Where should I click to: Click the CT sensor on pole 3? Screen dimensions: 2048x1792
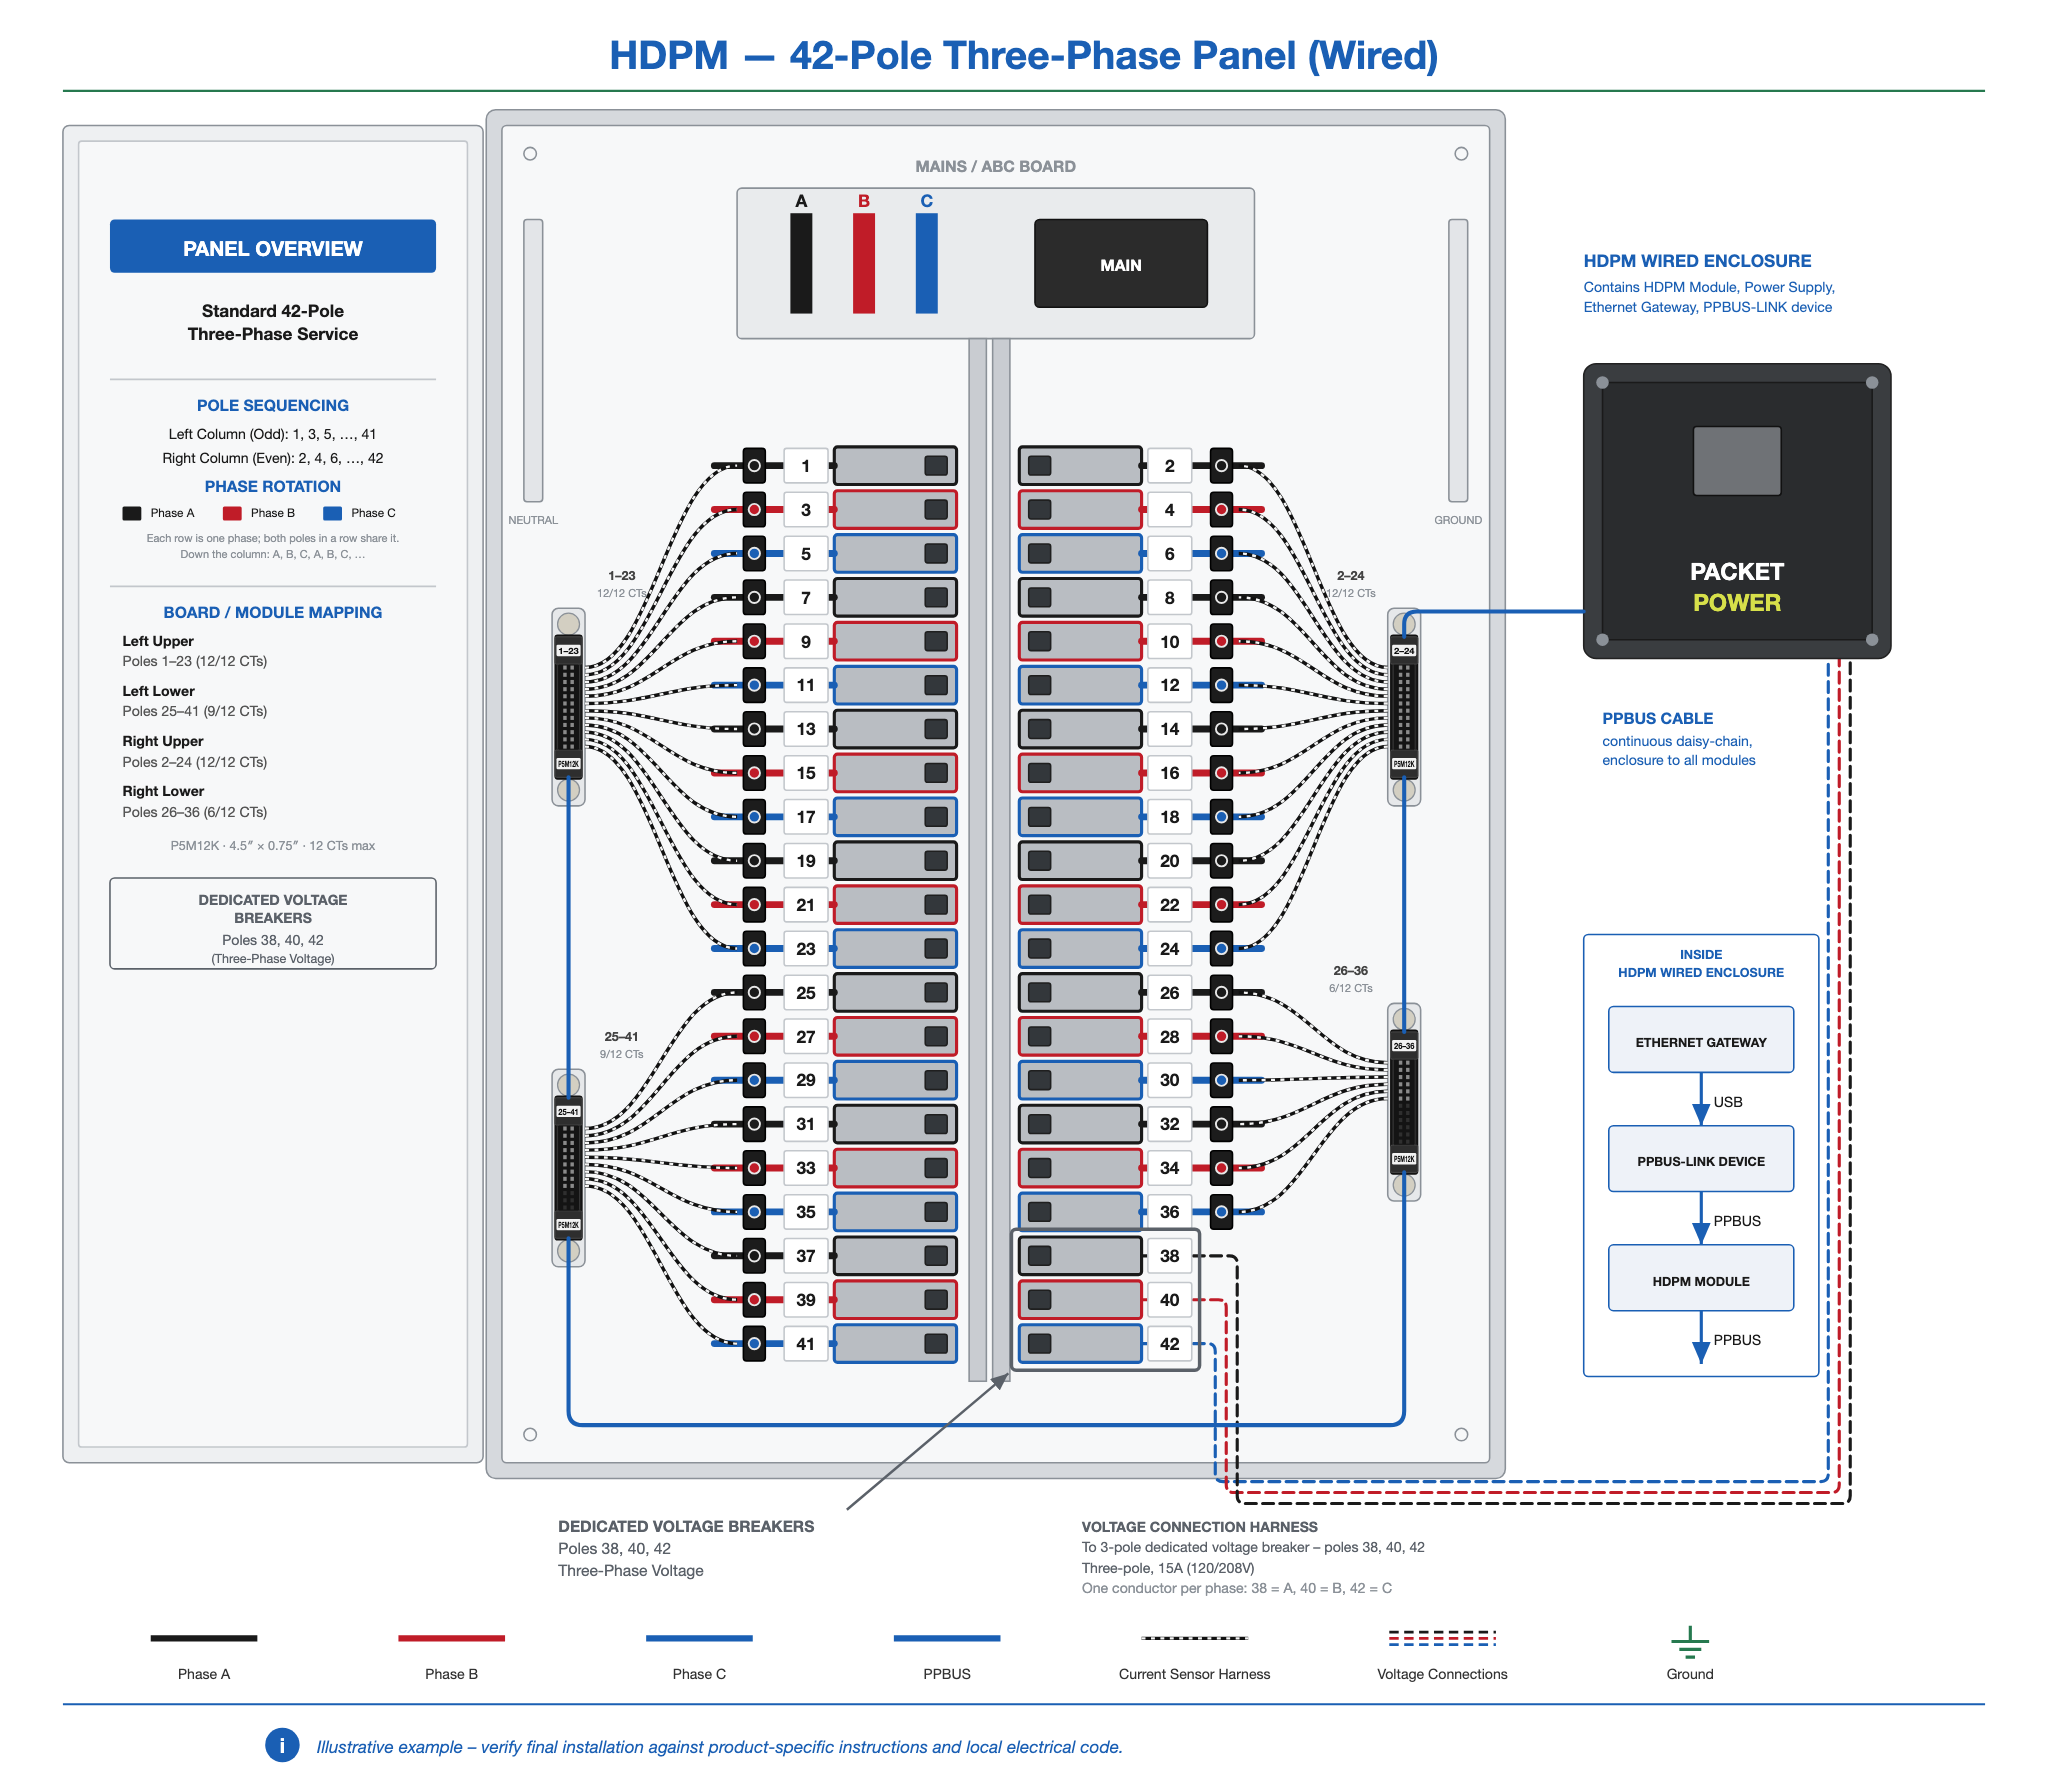[x=754, y=510]
